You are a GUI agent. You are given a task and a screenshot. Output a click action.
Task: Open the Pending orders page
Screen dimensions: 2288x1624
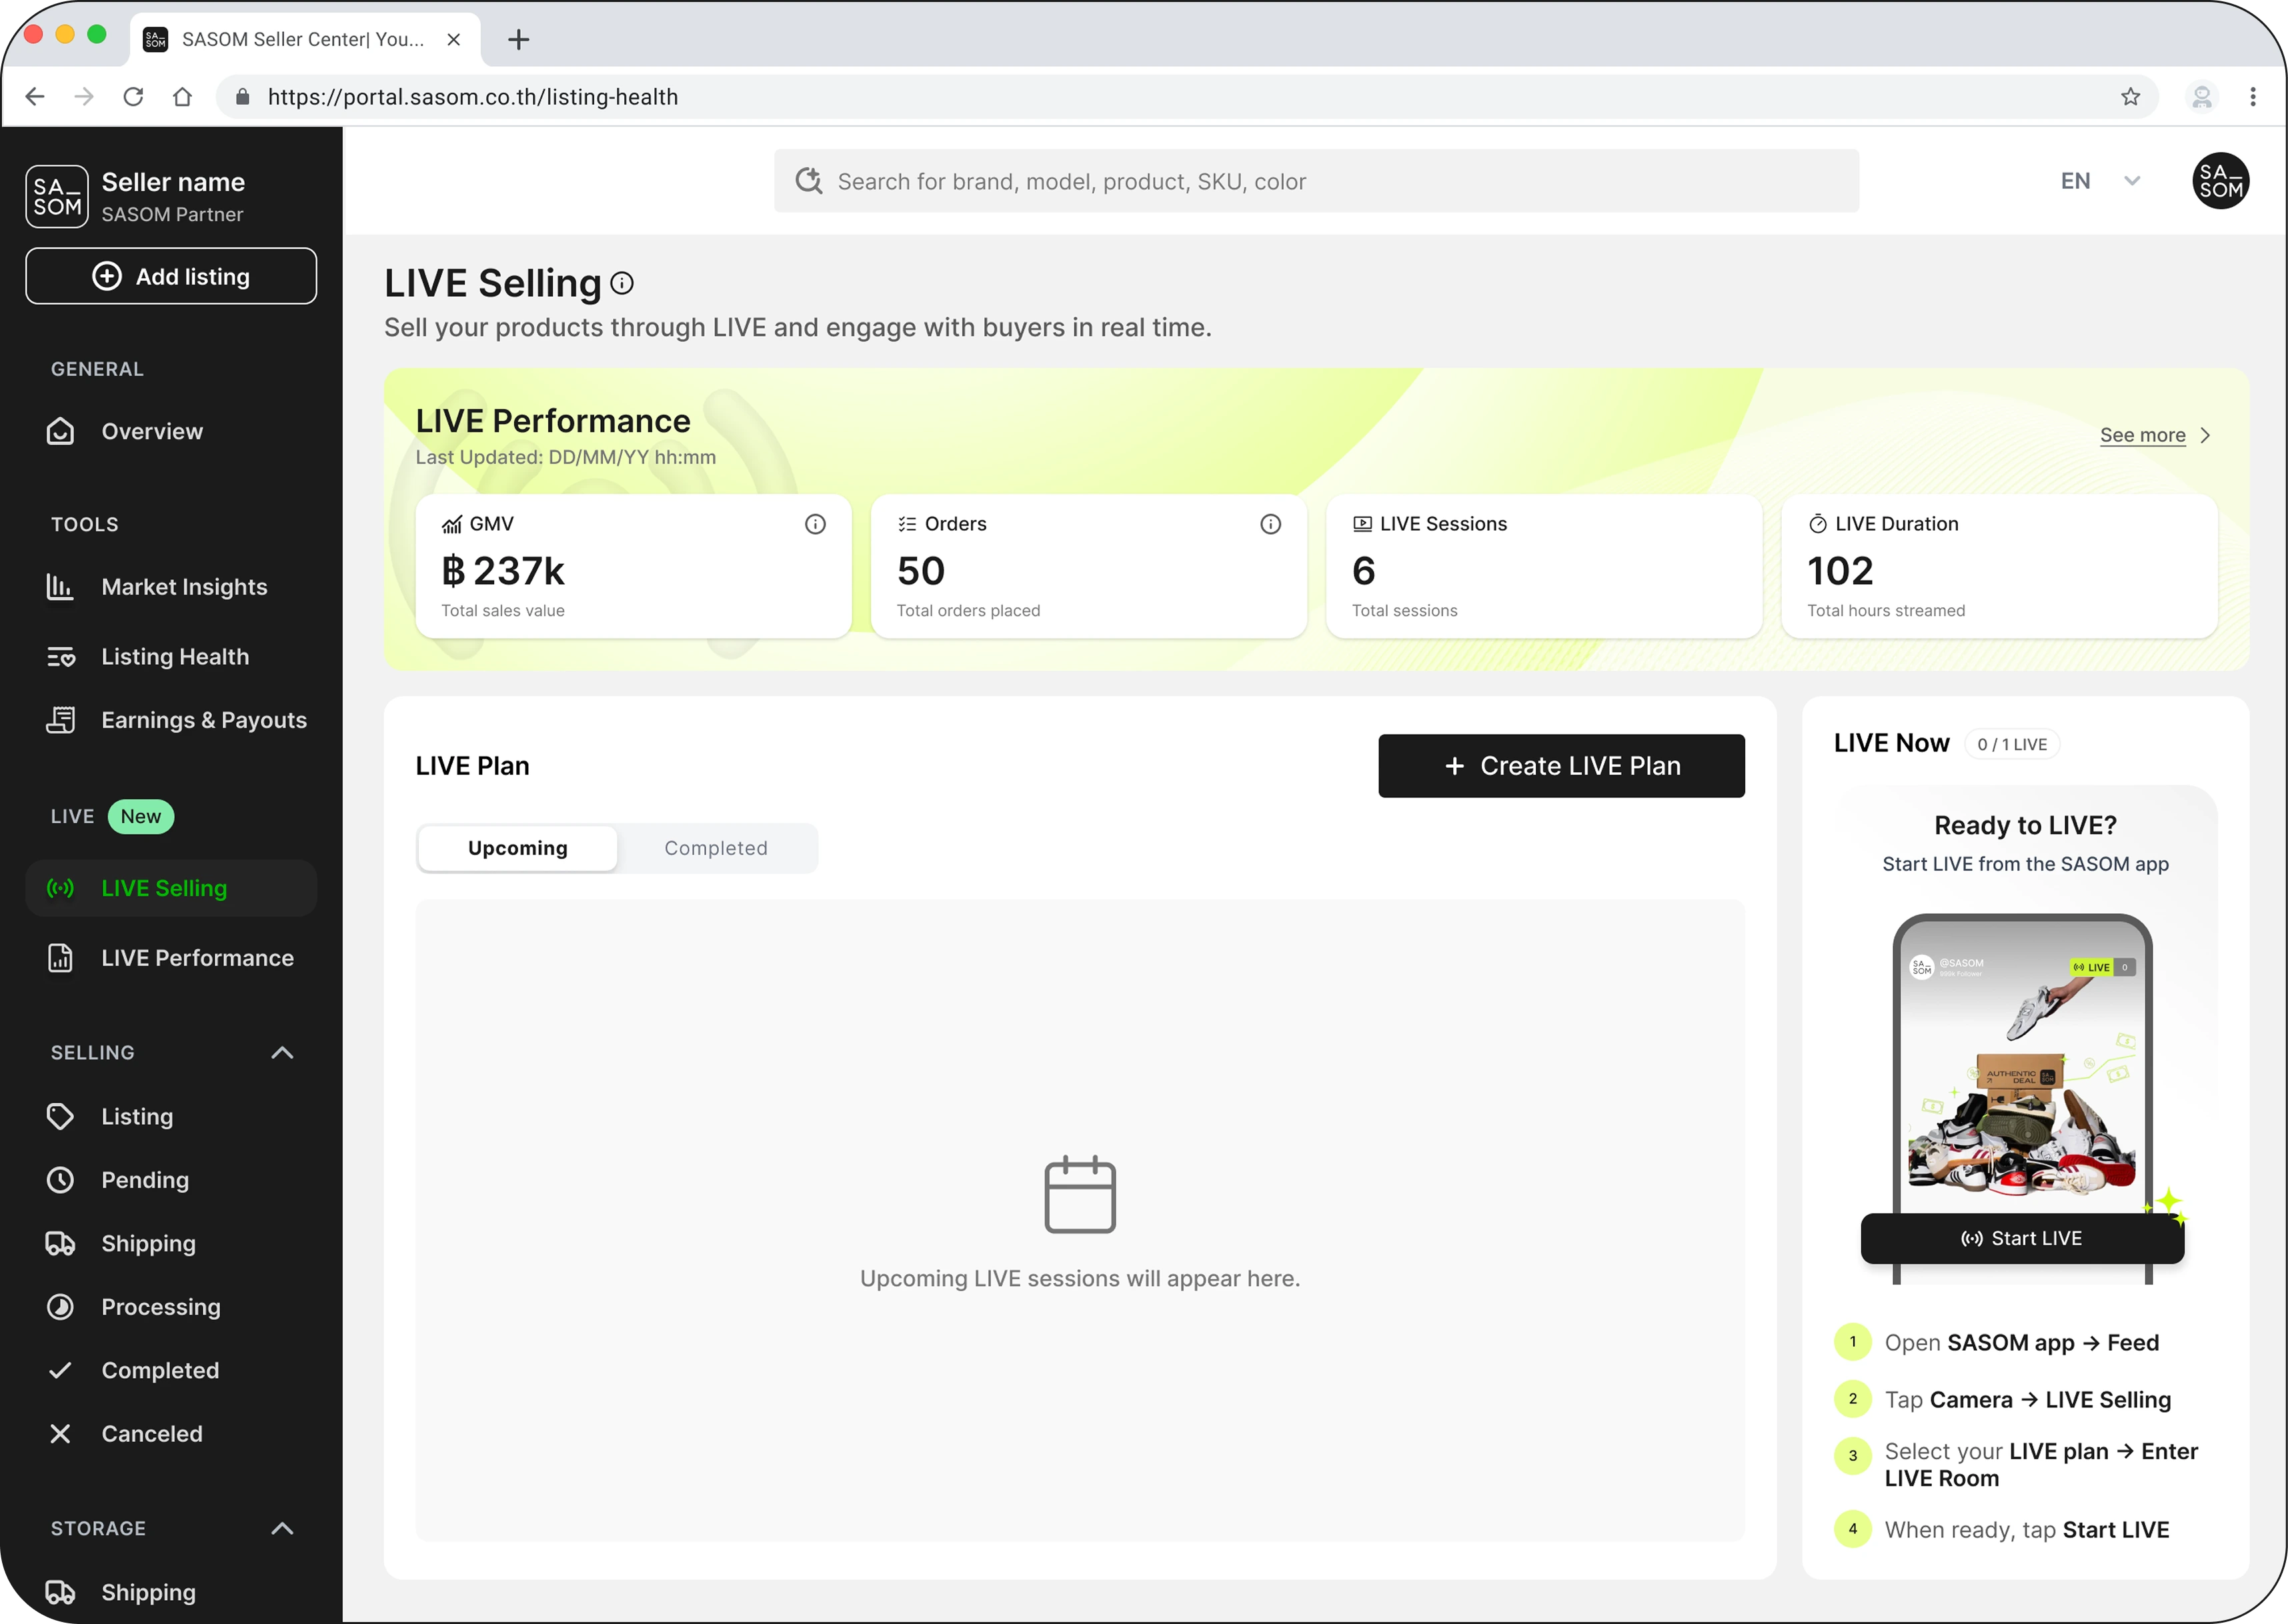[171, 1180]
